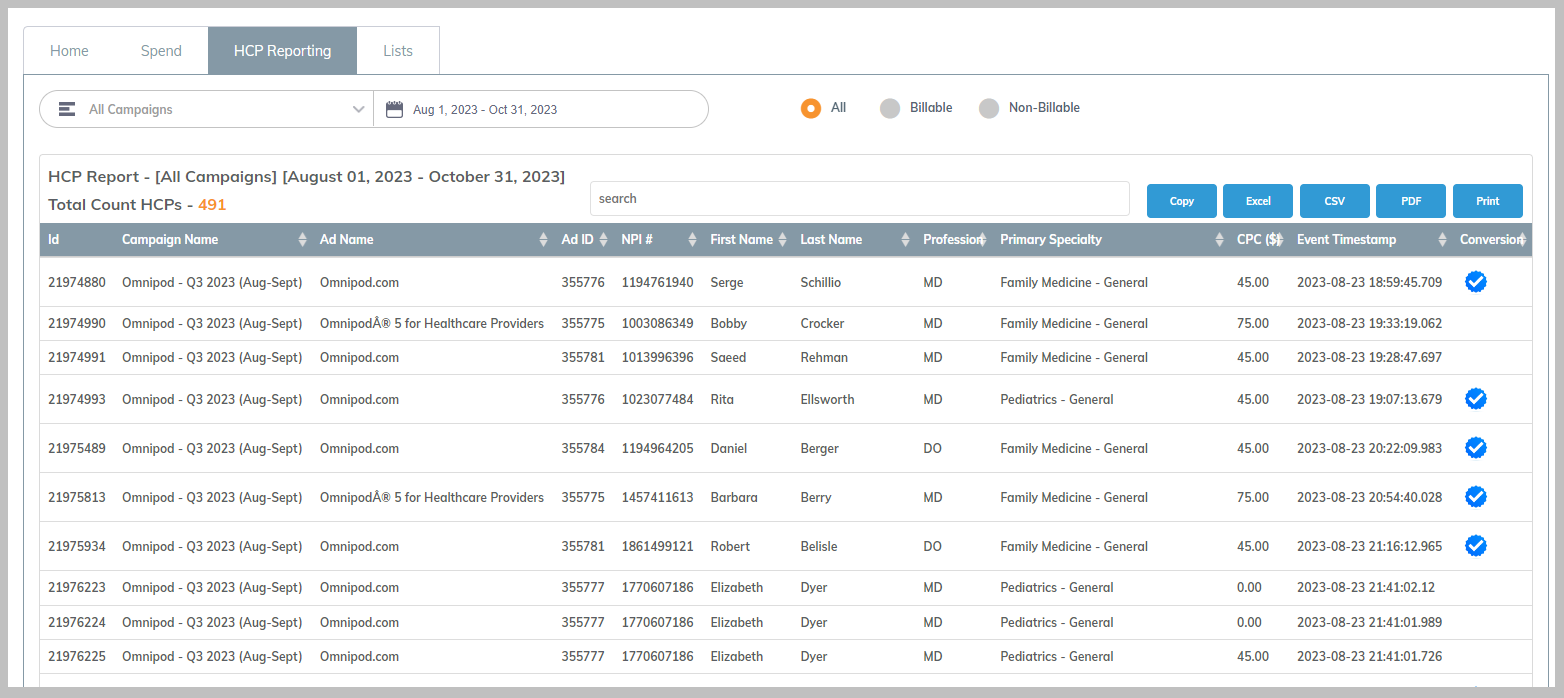
Task: Click Ad ID 355784 cell
Action: tap(583, 448)
